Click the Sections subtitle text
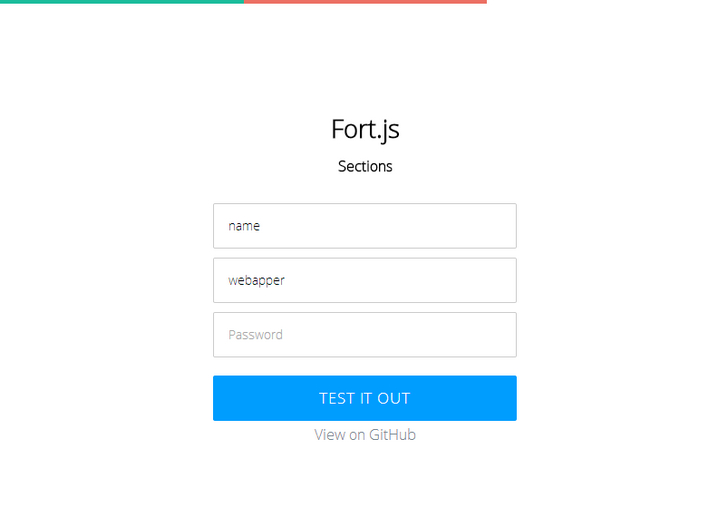Viewport: 728px width, 508px height. (365, 166)
